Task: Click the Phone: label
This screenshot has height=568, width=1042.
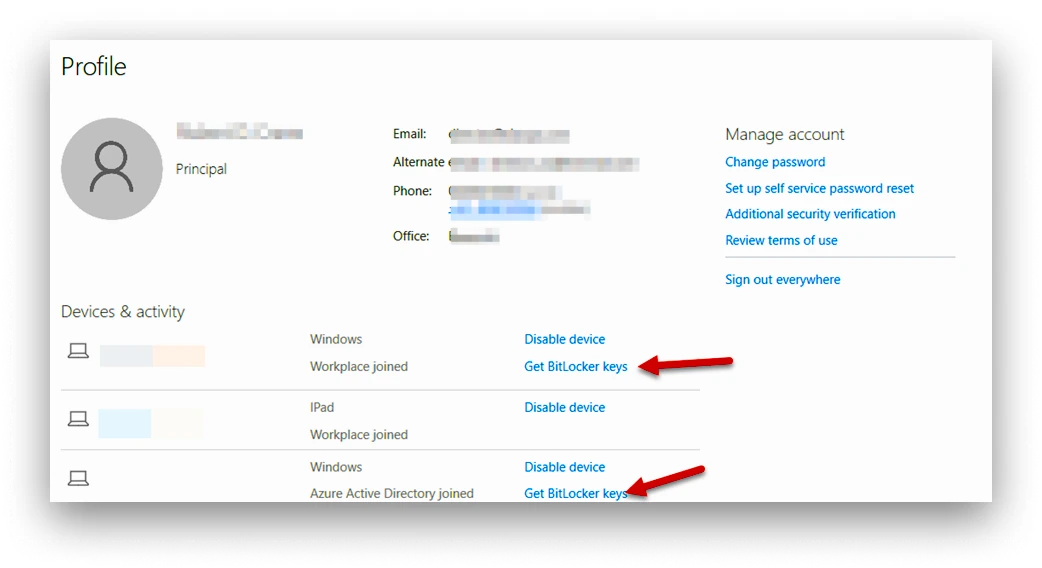Action: (412, 191)
